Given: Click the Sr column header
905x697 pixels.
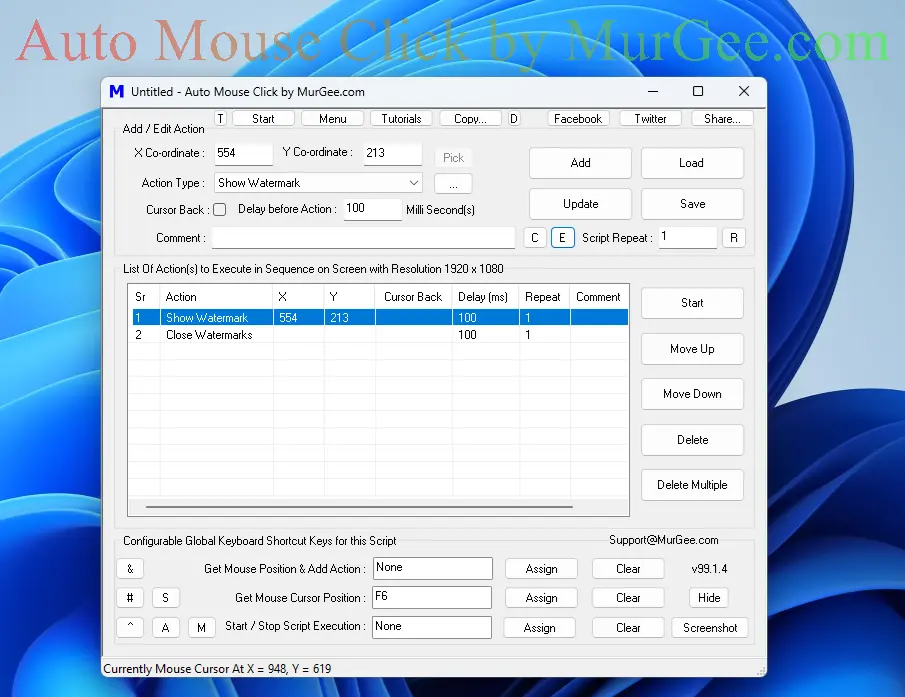Looking at the screenshot, I should pyautogui.click(x=144, y=297).
